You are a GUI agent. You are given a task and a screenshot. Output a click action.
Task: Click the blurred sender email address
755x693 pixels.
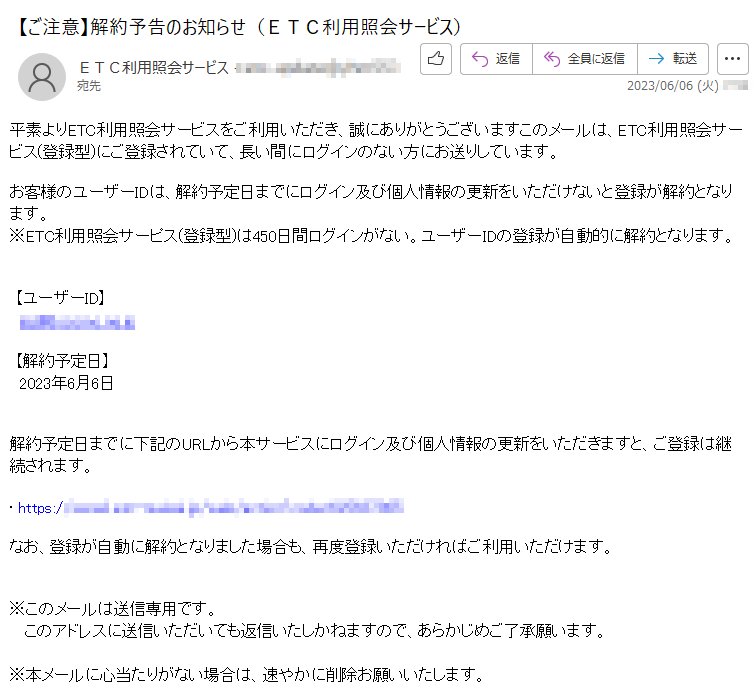tap(318, 67)
